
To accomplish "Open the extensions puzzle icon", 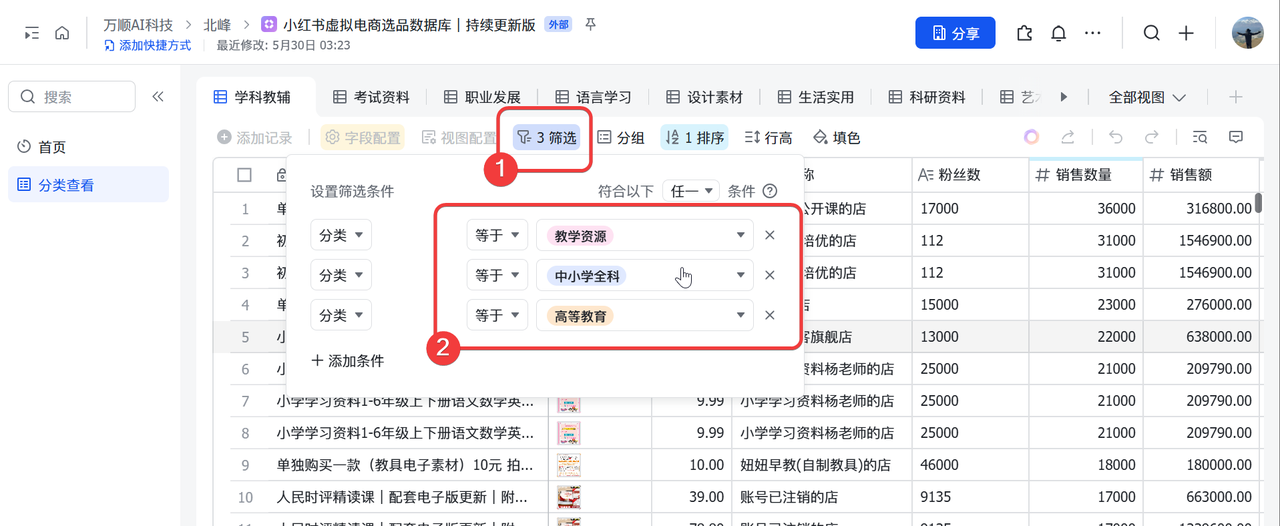I will pos(1023,33).
